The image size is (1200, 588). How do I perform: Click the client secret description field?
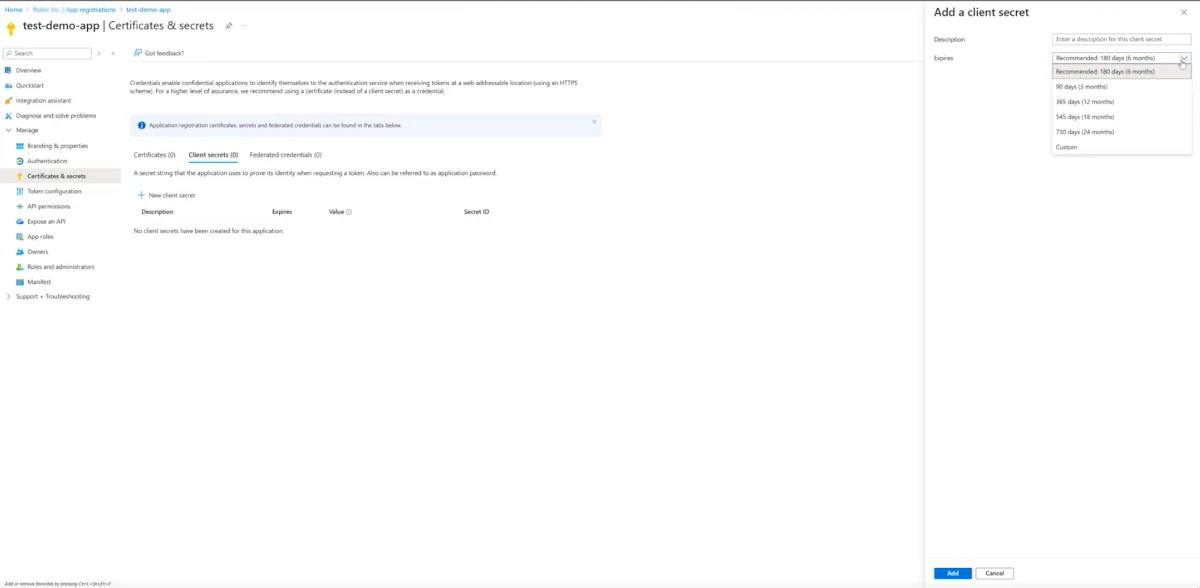click(x=1120, y=38)
